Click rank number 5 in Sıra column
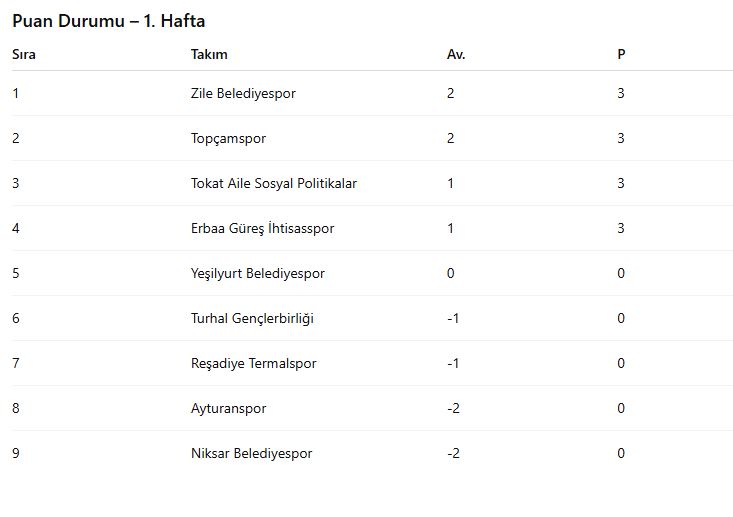 (x=16, y=273)
